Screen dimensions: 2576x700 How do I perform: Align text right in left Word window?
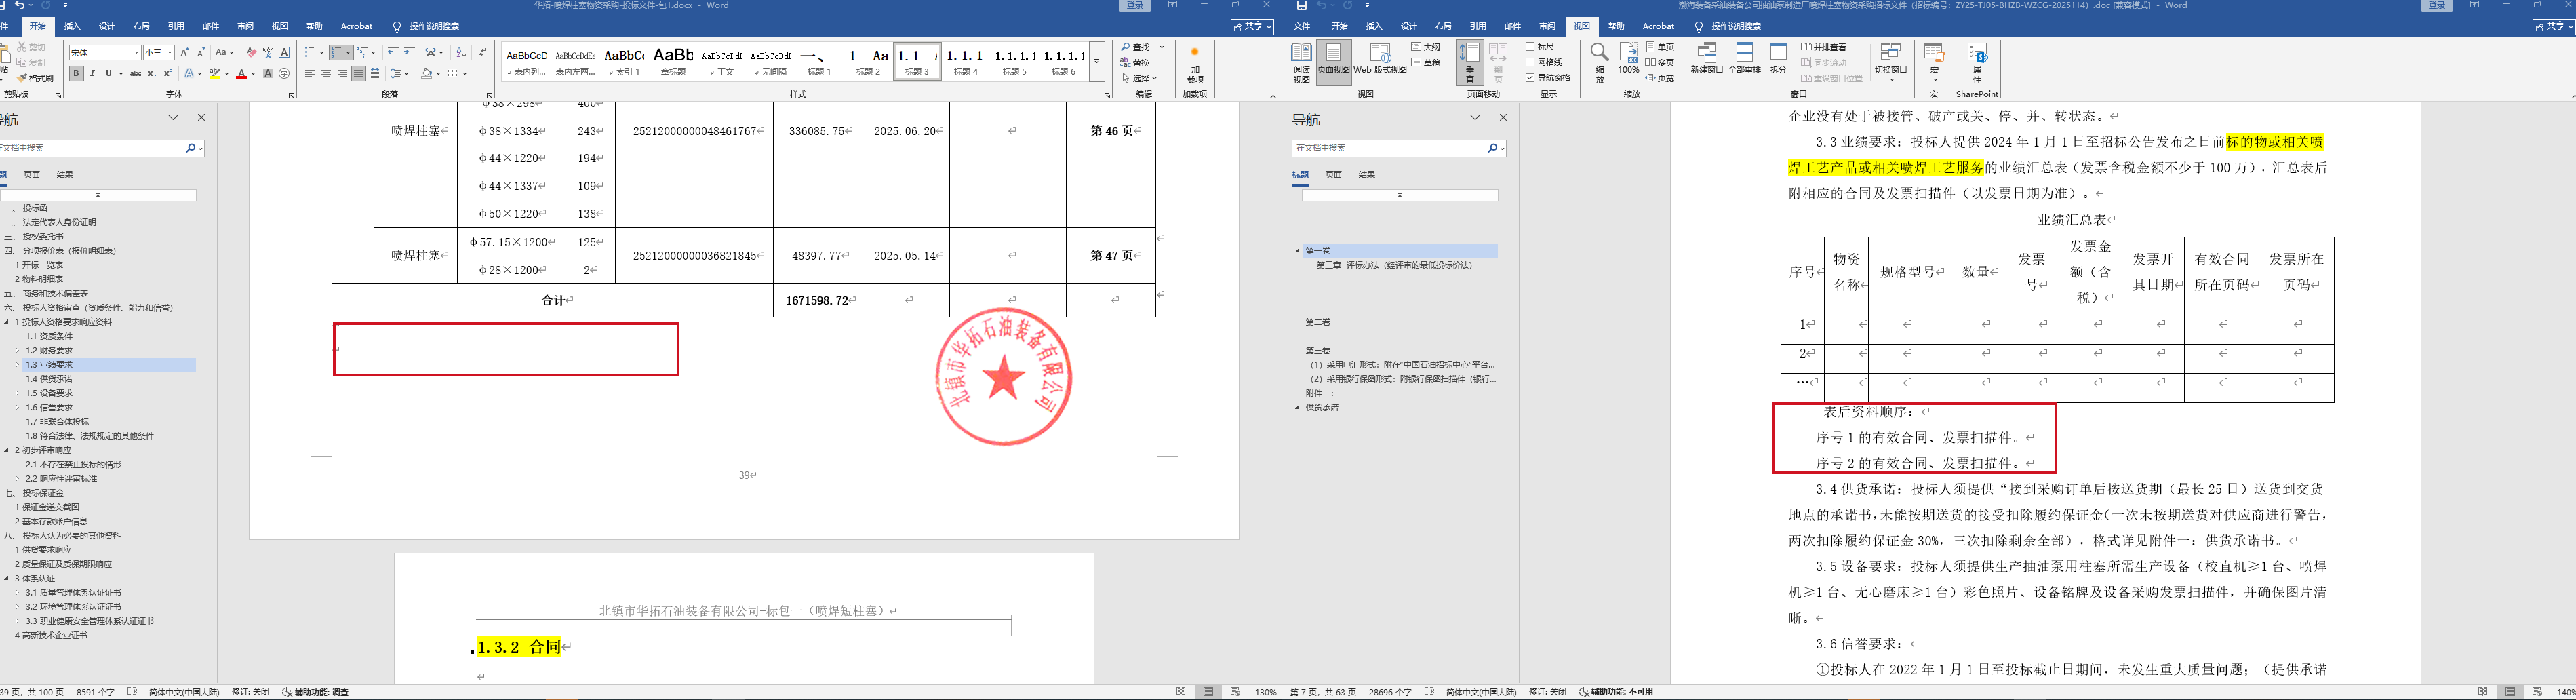[x=342, y=73]
